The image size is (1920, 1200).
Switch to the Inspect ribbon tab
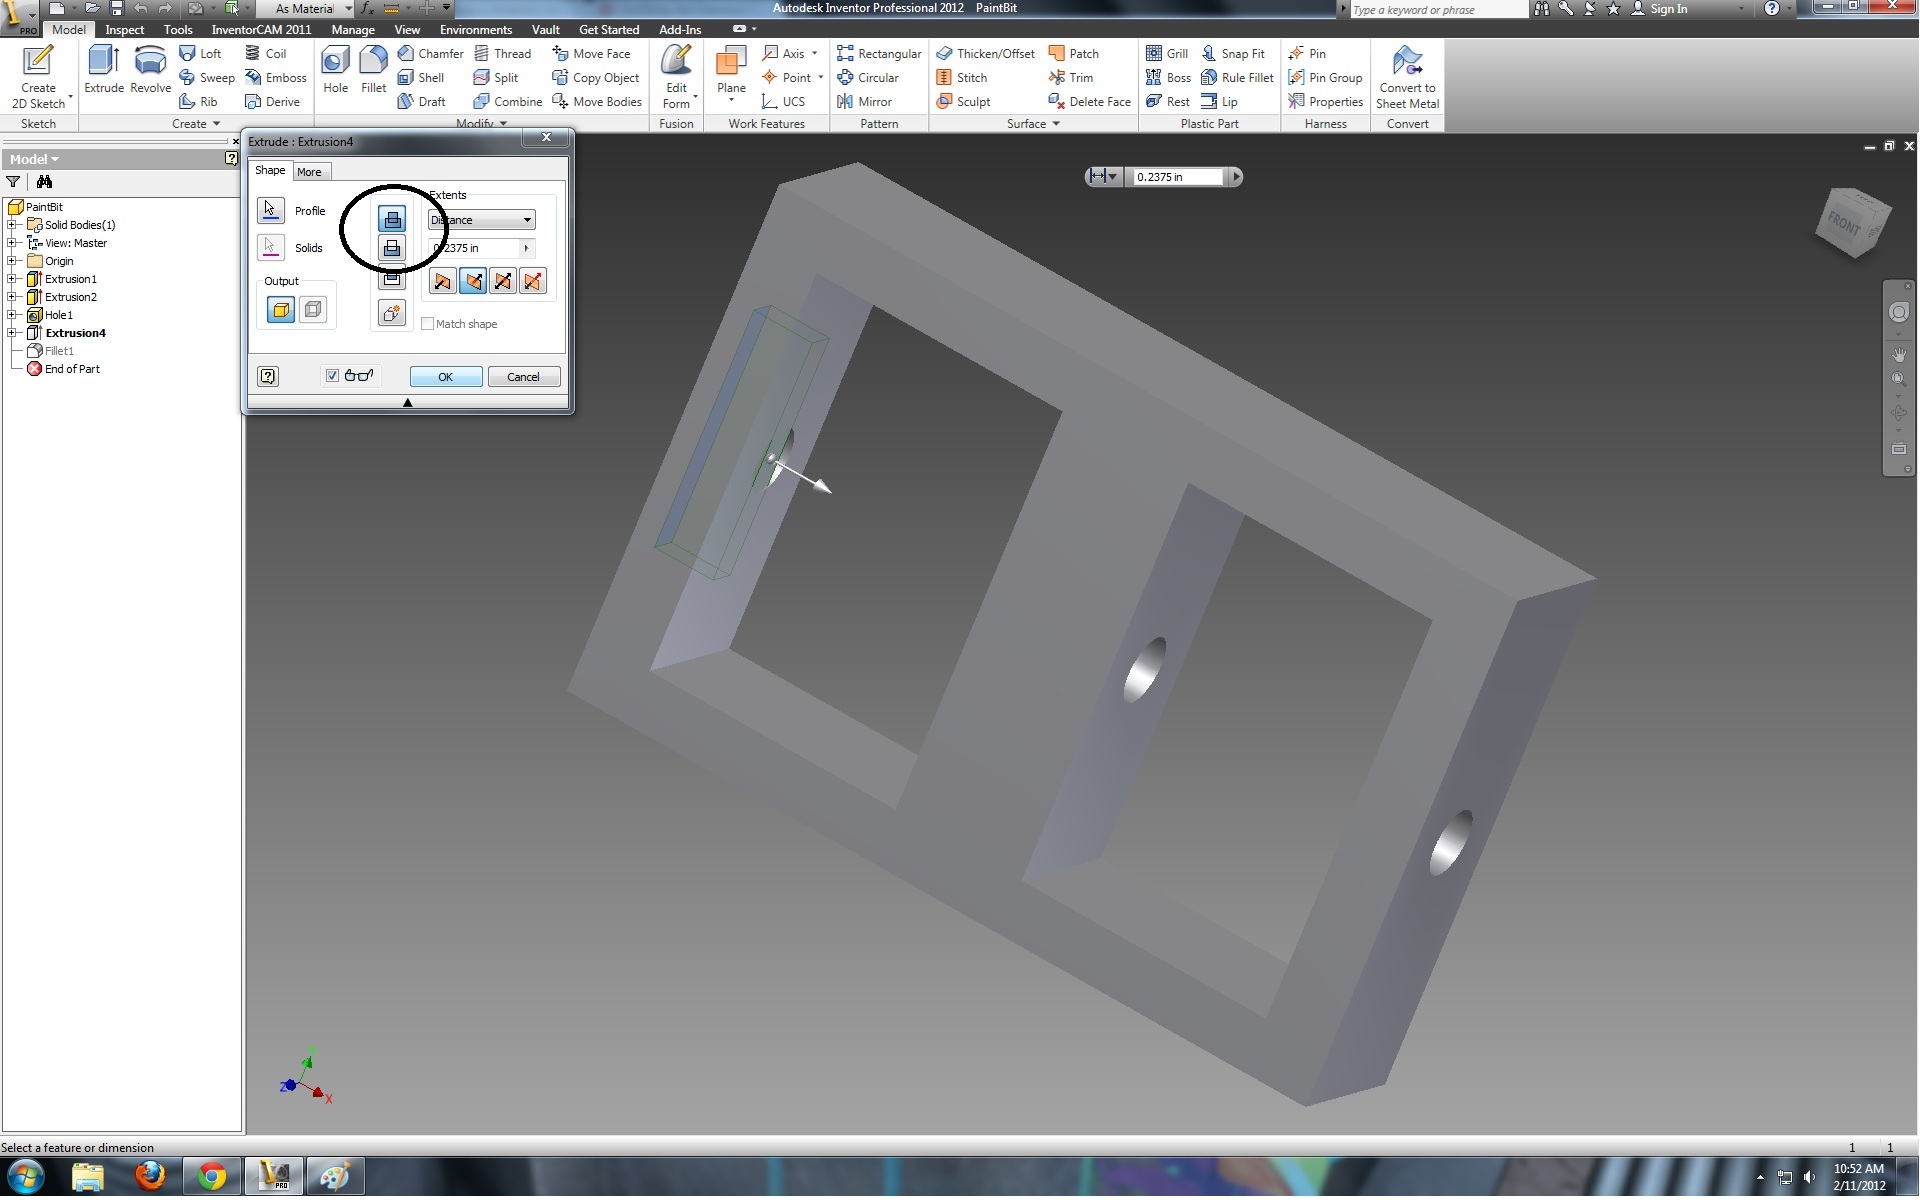[x=125, y=29]
